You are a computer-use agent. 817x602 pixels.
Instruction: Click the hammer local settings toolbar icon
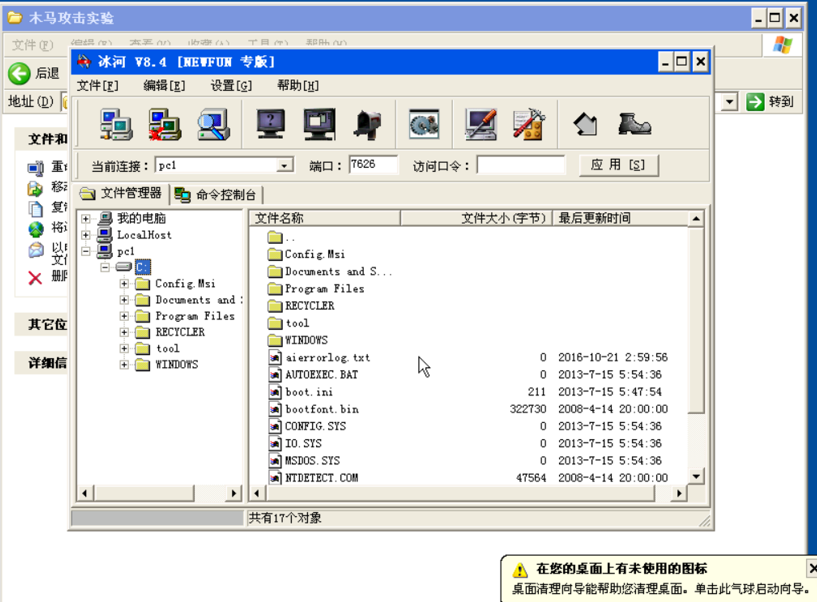pos(529,125)
